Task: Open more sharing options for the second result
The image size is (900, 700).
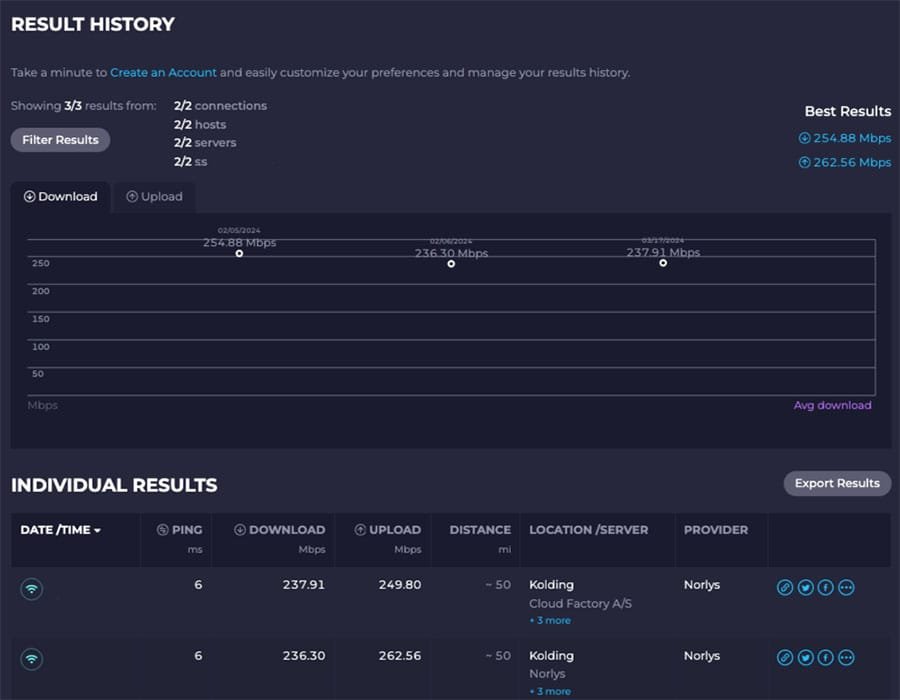Action: pyautogui.click(x=847, y=658)
